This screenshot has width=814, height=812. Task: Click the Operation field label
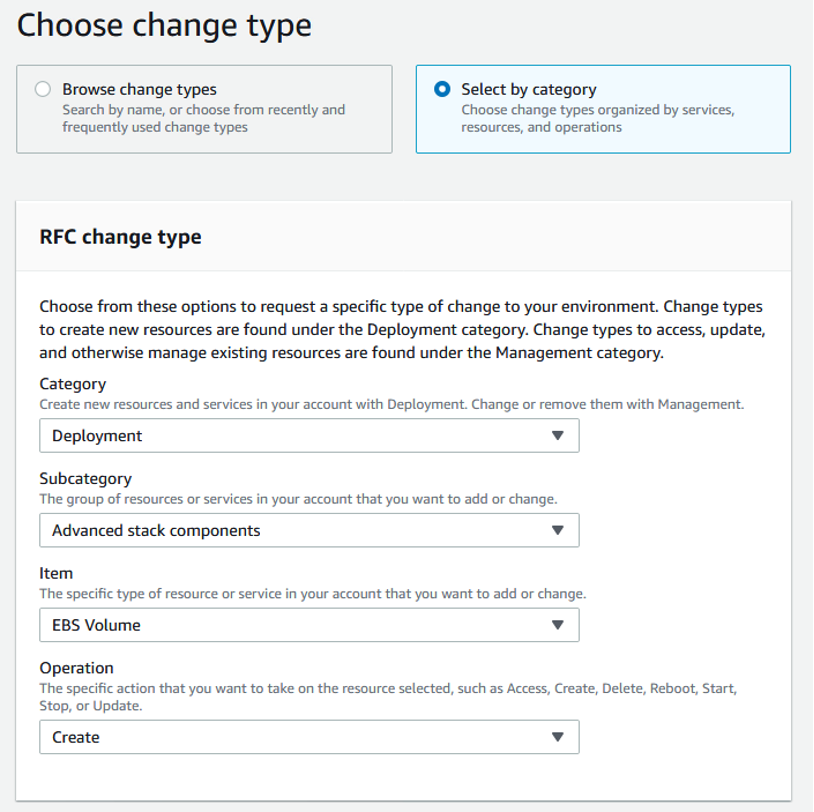coord(76,668)
